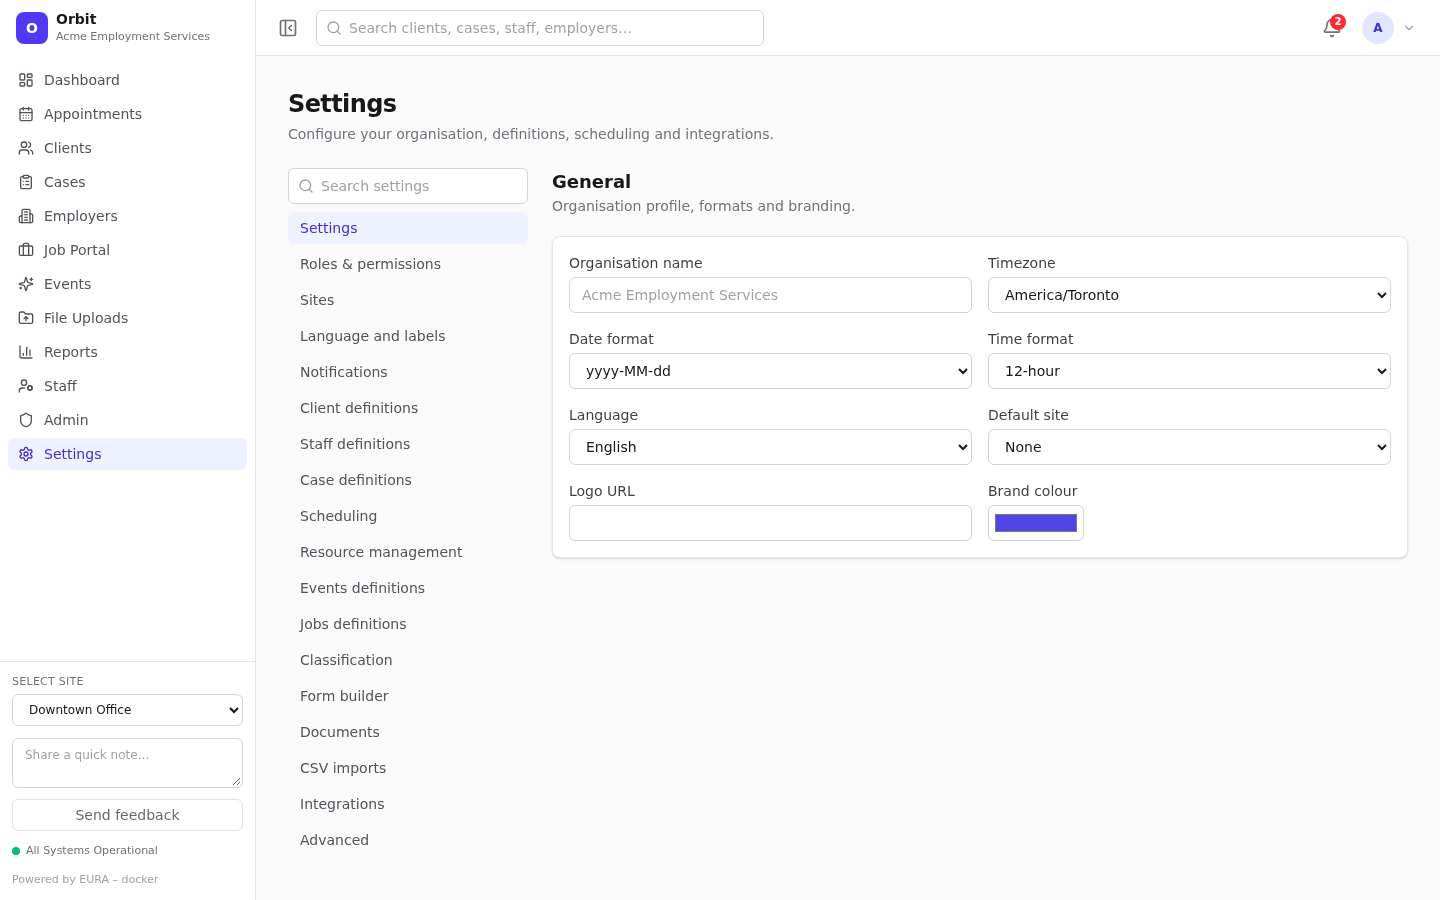Viewport: 1440px width, 900px height.
Task: Go to Reports page
Action: click(x=127, y=352)
